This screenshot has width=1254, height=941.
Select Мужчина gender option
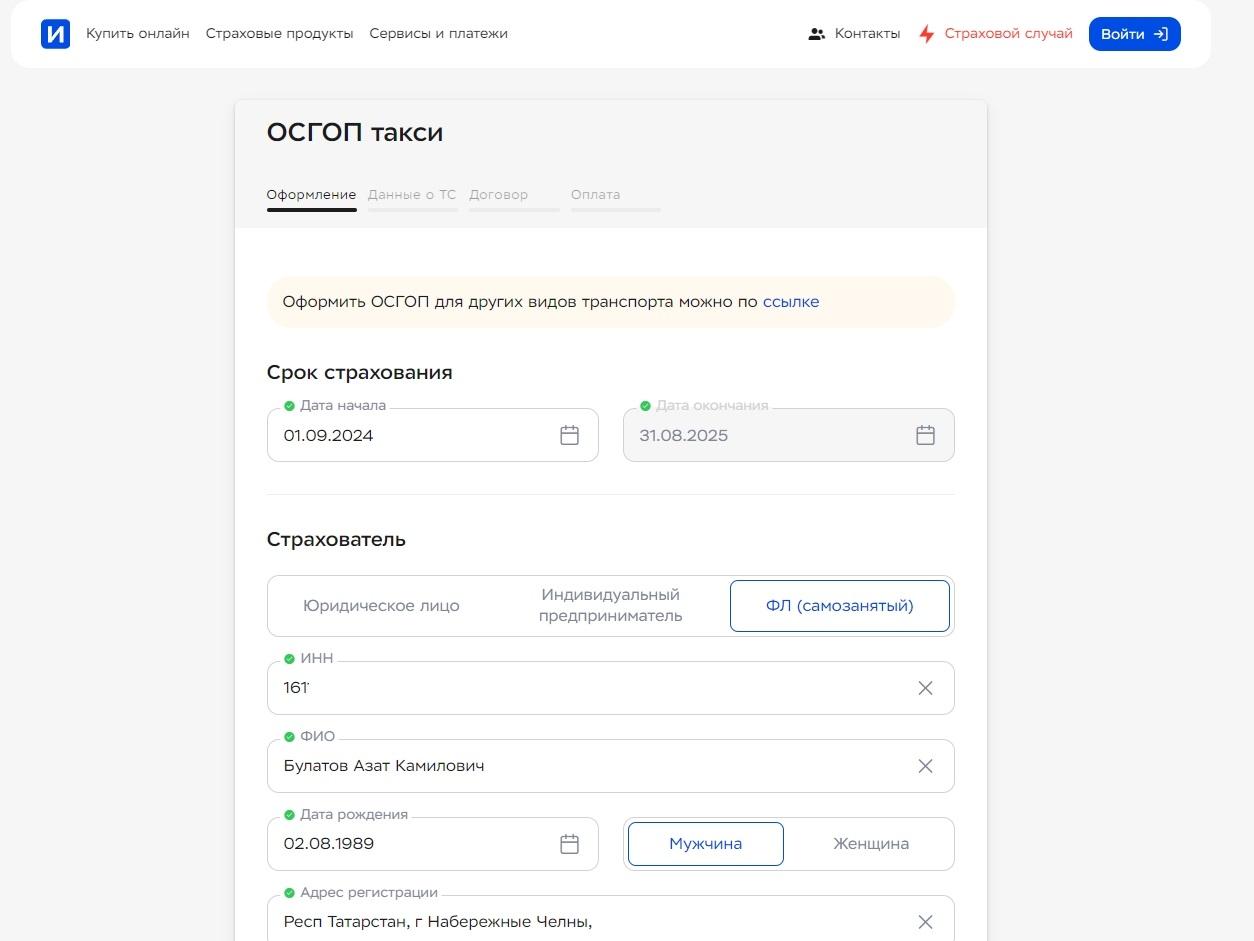tap(705, 844)
